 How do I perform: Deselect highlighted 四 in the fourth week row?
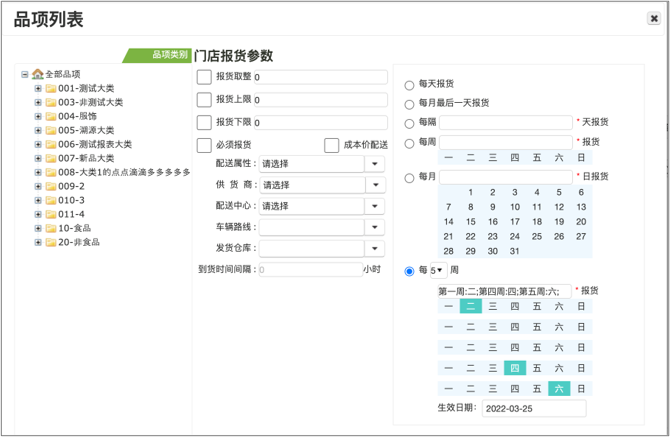[514, 368]
